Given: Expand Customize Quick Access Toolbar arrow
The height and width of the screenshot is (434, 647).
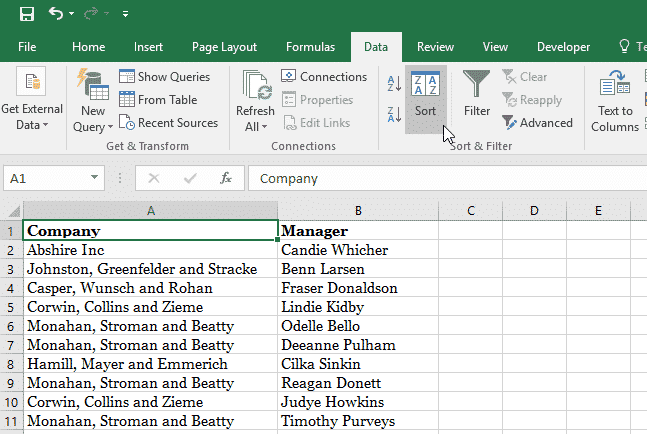Looking at the screenshot, I should (x=125, y=14).
